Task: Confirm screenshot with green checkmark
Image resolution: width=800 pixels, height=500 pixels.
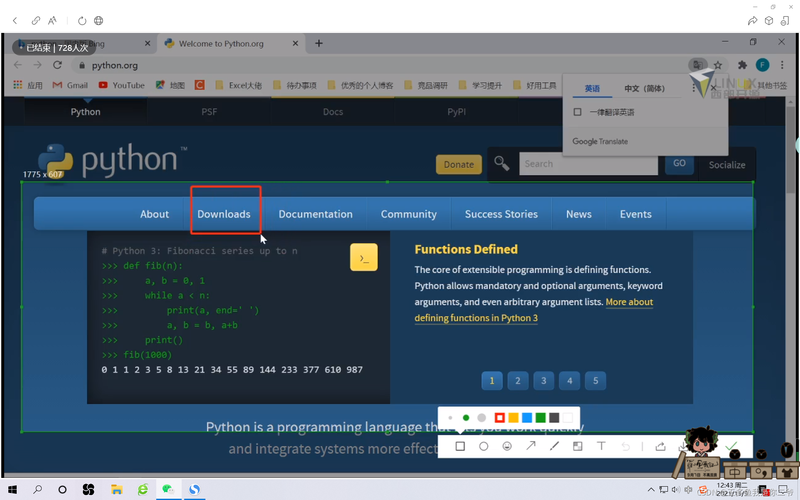Action: 731,446
